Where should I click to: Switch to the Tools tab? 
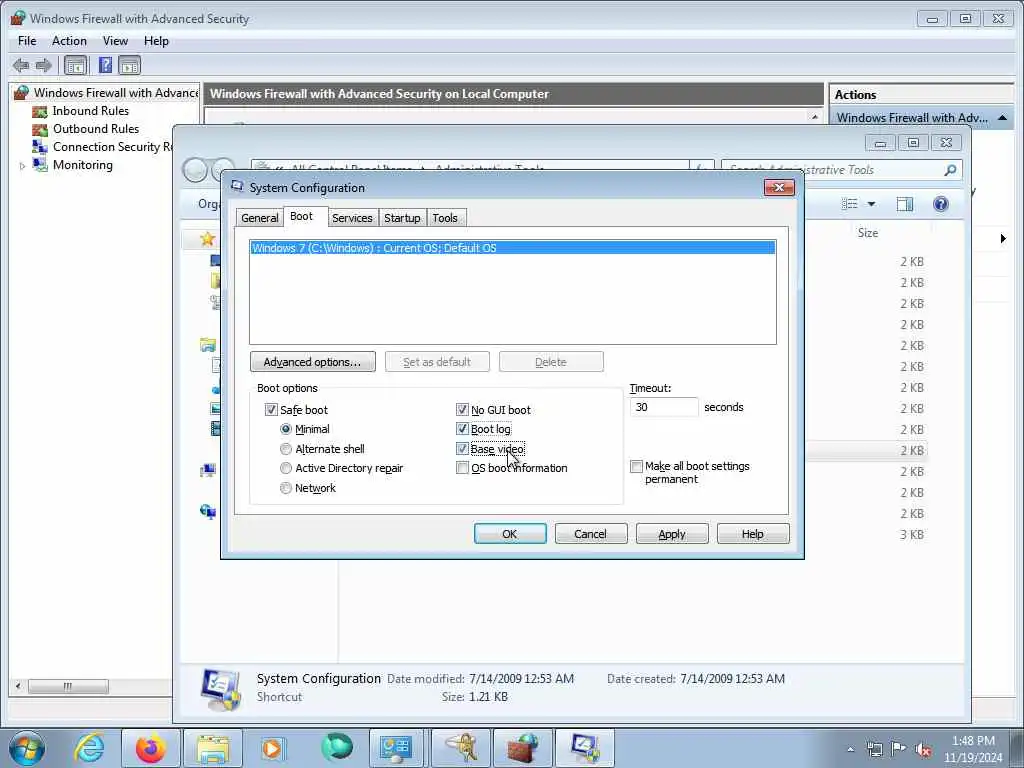click(x=445, y=218)
